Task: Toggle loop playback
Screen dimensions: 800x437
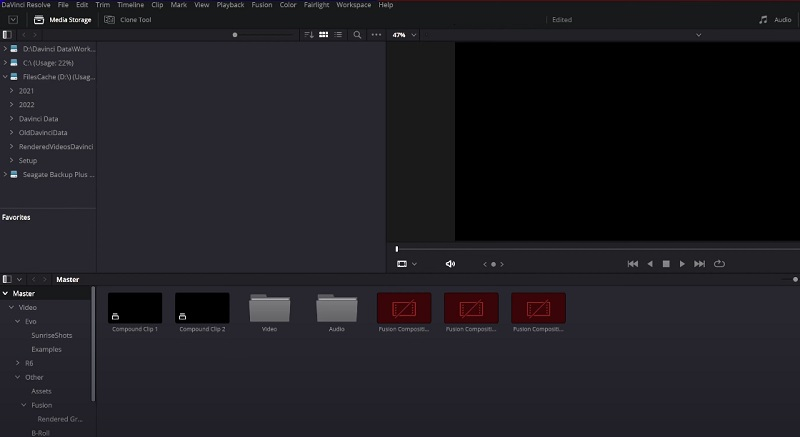Action: 719,264
